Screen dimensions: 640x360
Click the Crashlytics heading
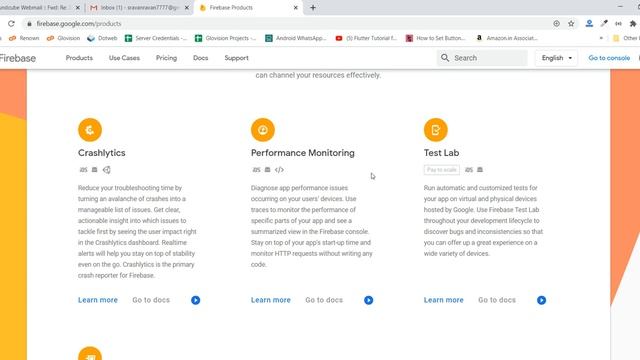point(102,153)
